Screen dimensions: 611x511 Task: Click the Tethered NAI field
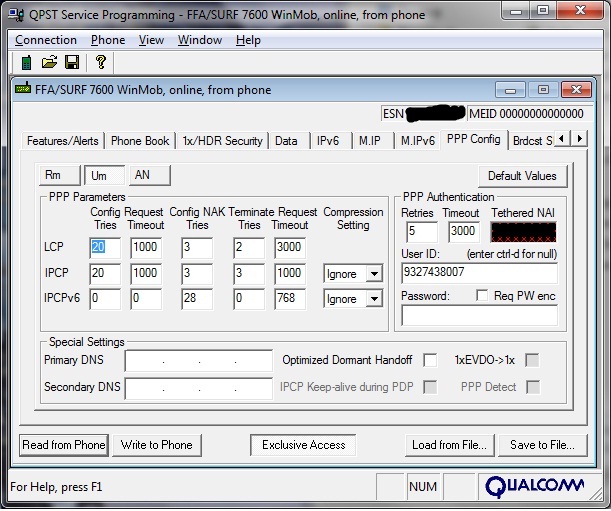(x=523, y=232)
